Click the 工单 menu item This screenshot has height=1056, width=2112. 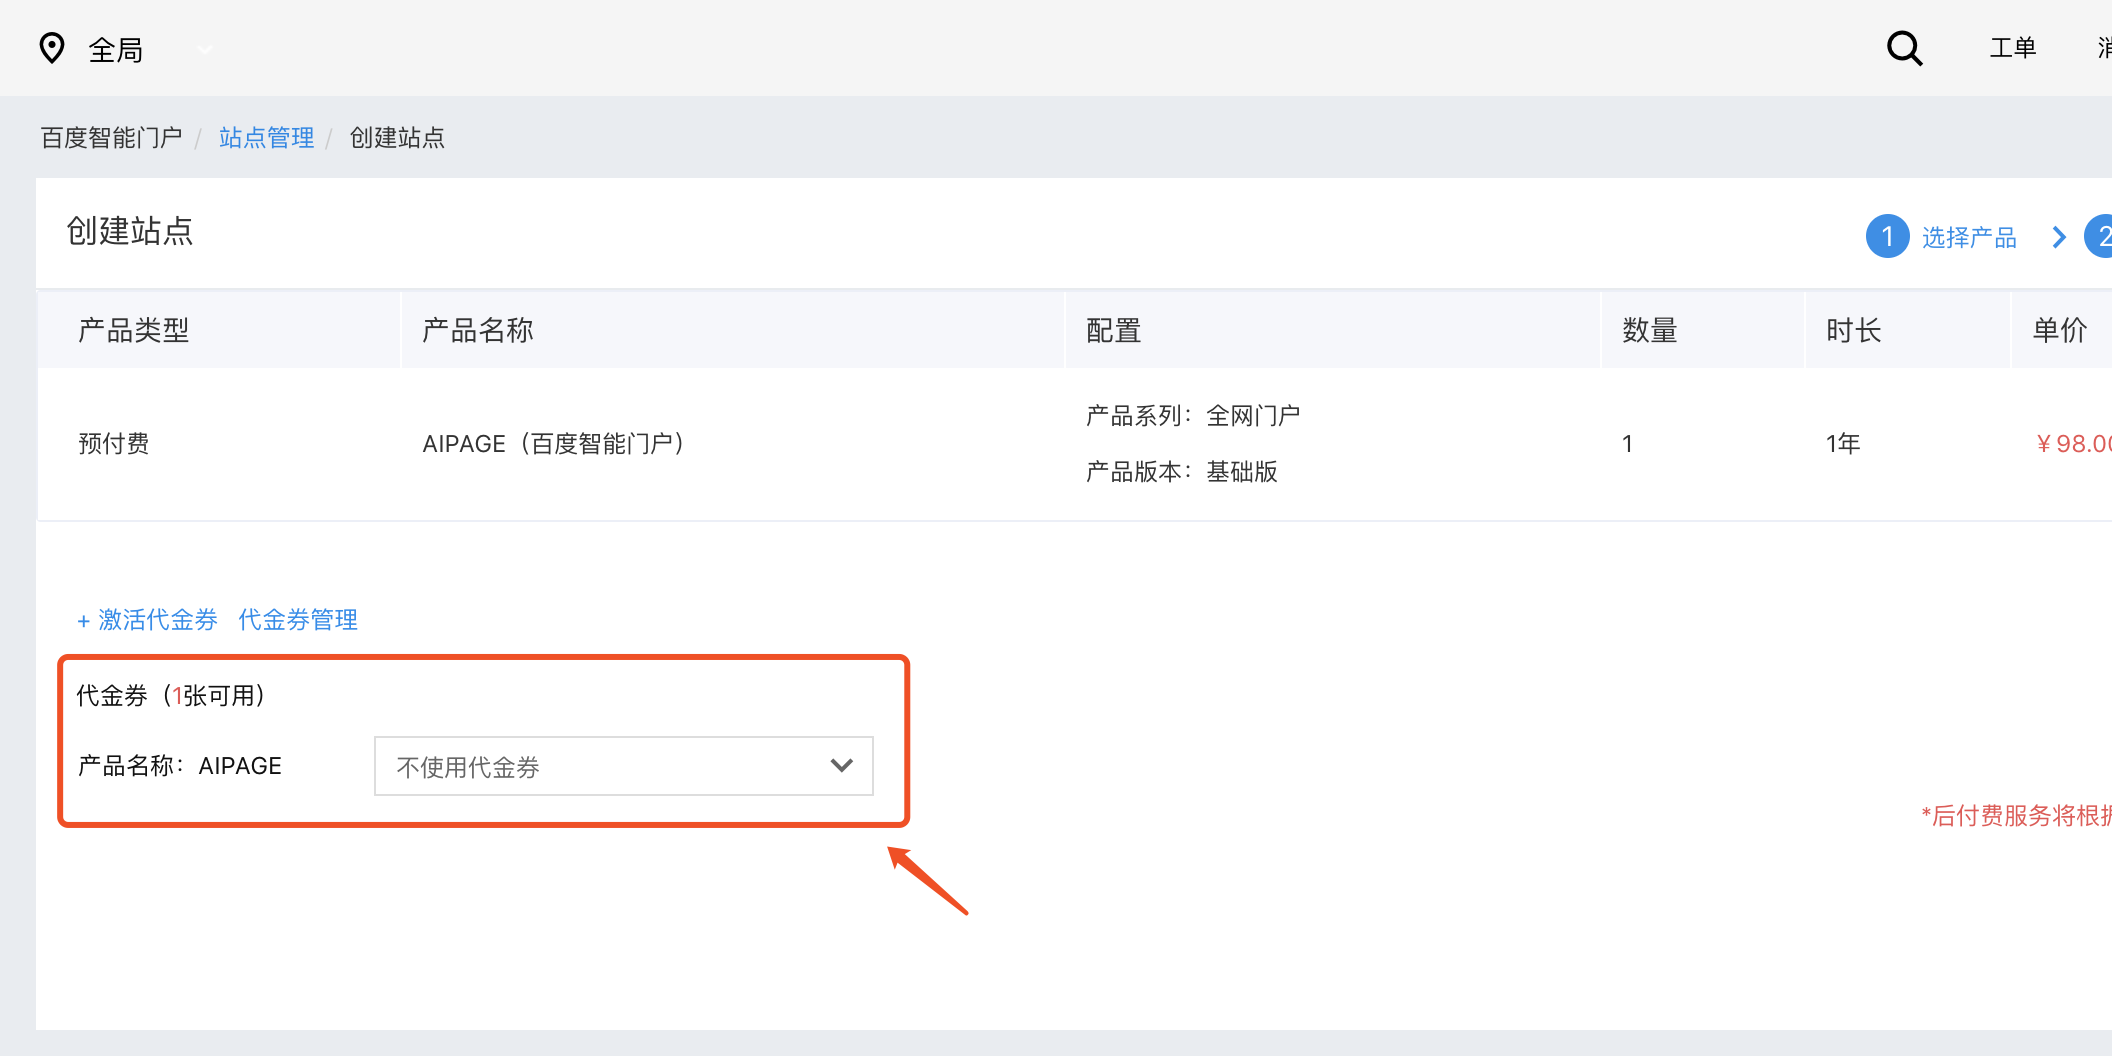[2013, 47]
